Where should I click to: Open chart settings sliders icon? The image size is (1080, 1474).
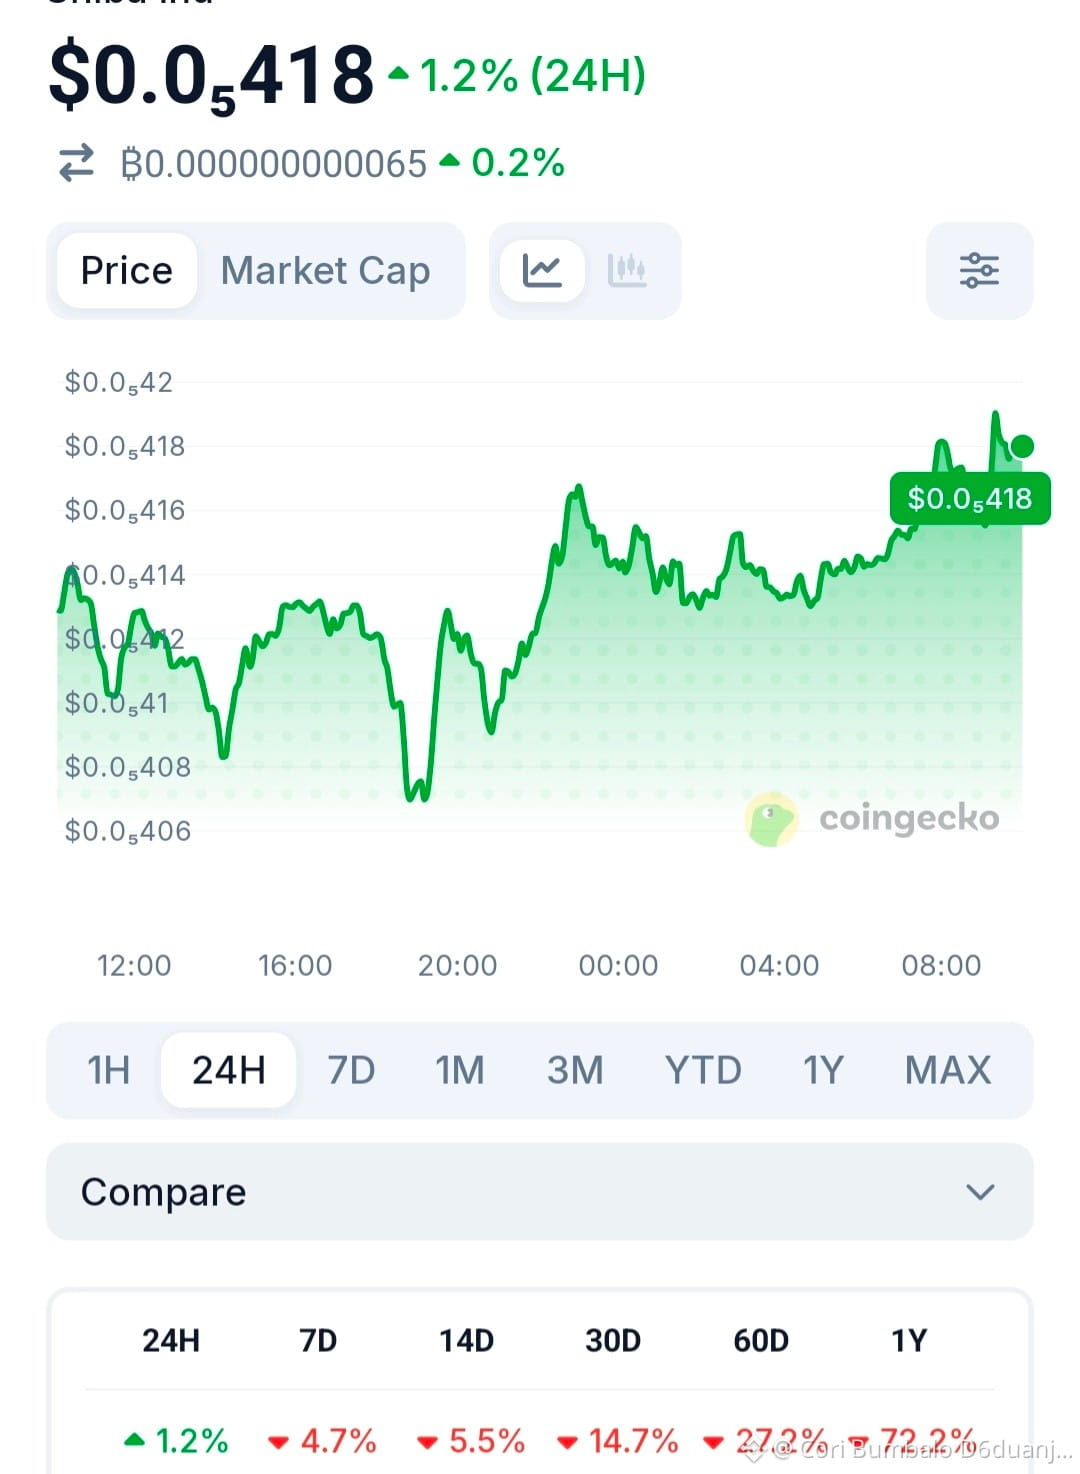[979, 271]
